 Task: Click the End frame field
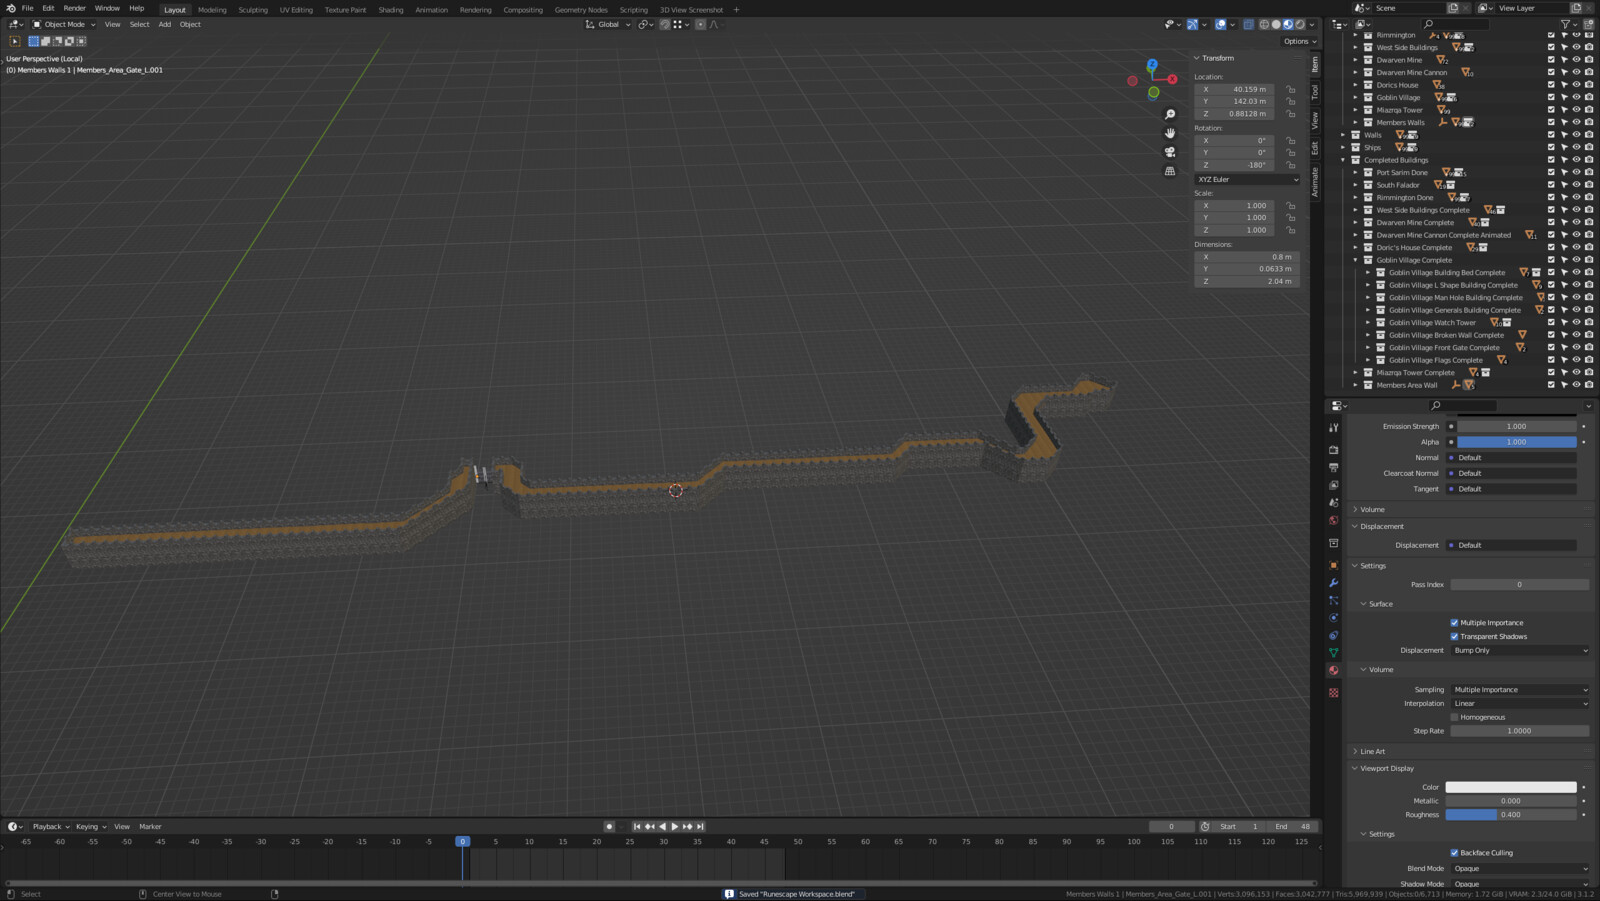pos(1293,827)
